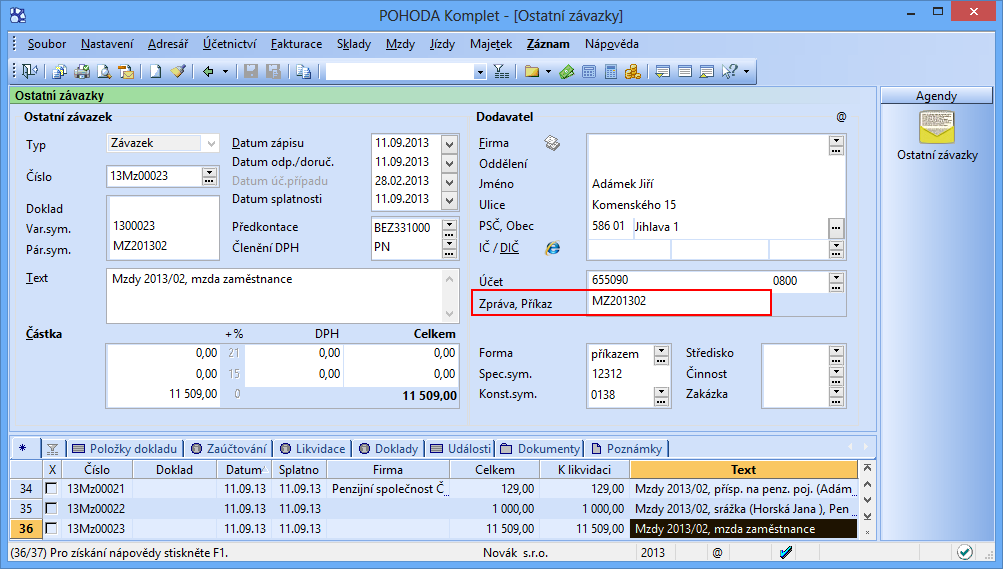Click the green tick circle in status bar
This screenshot has height=569, width=1003.
coord(965,552)
